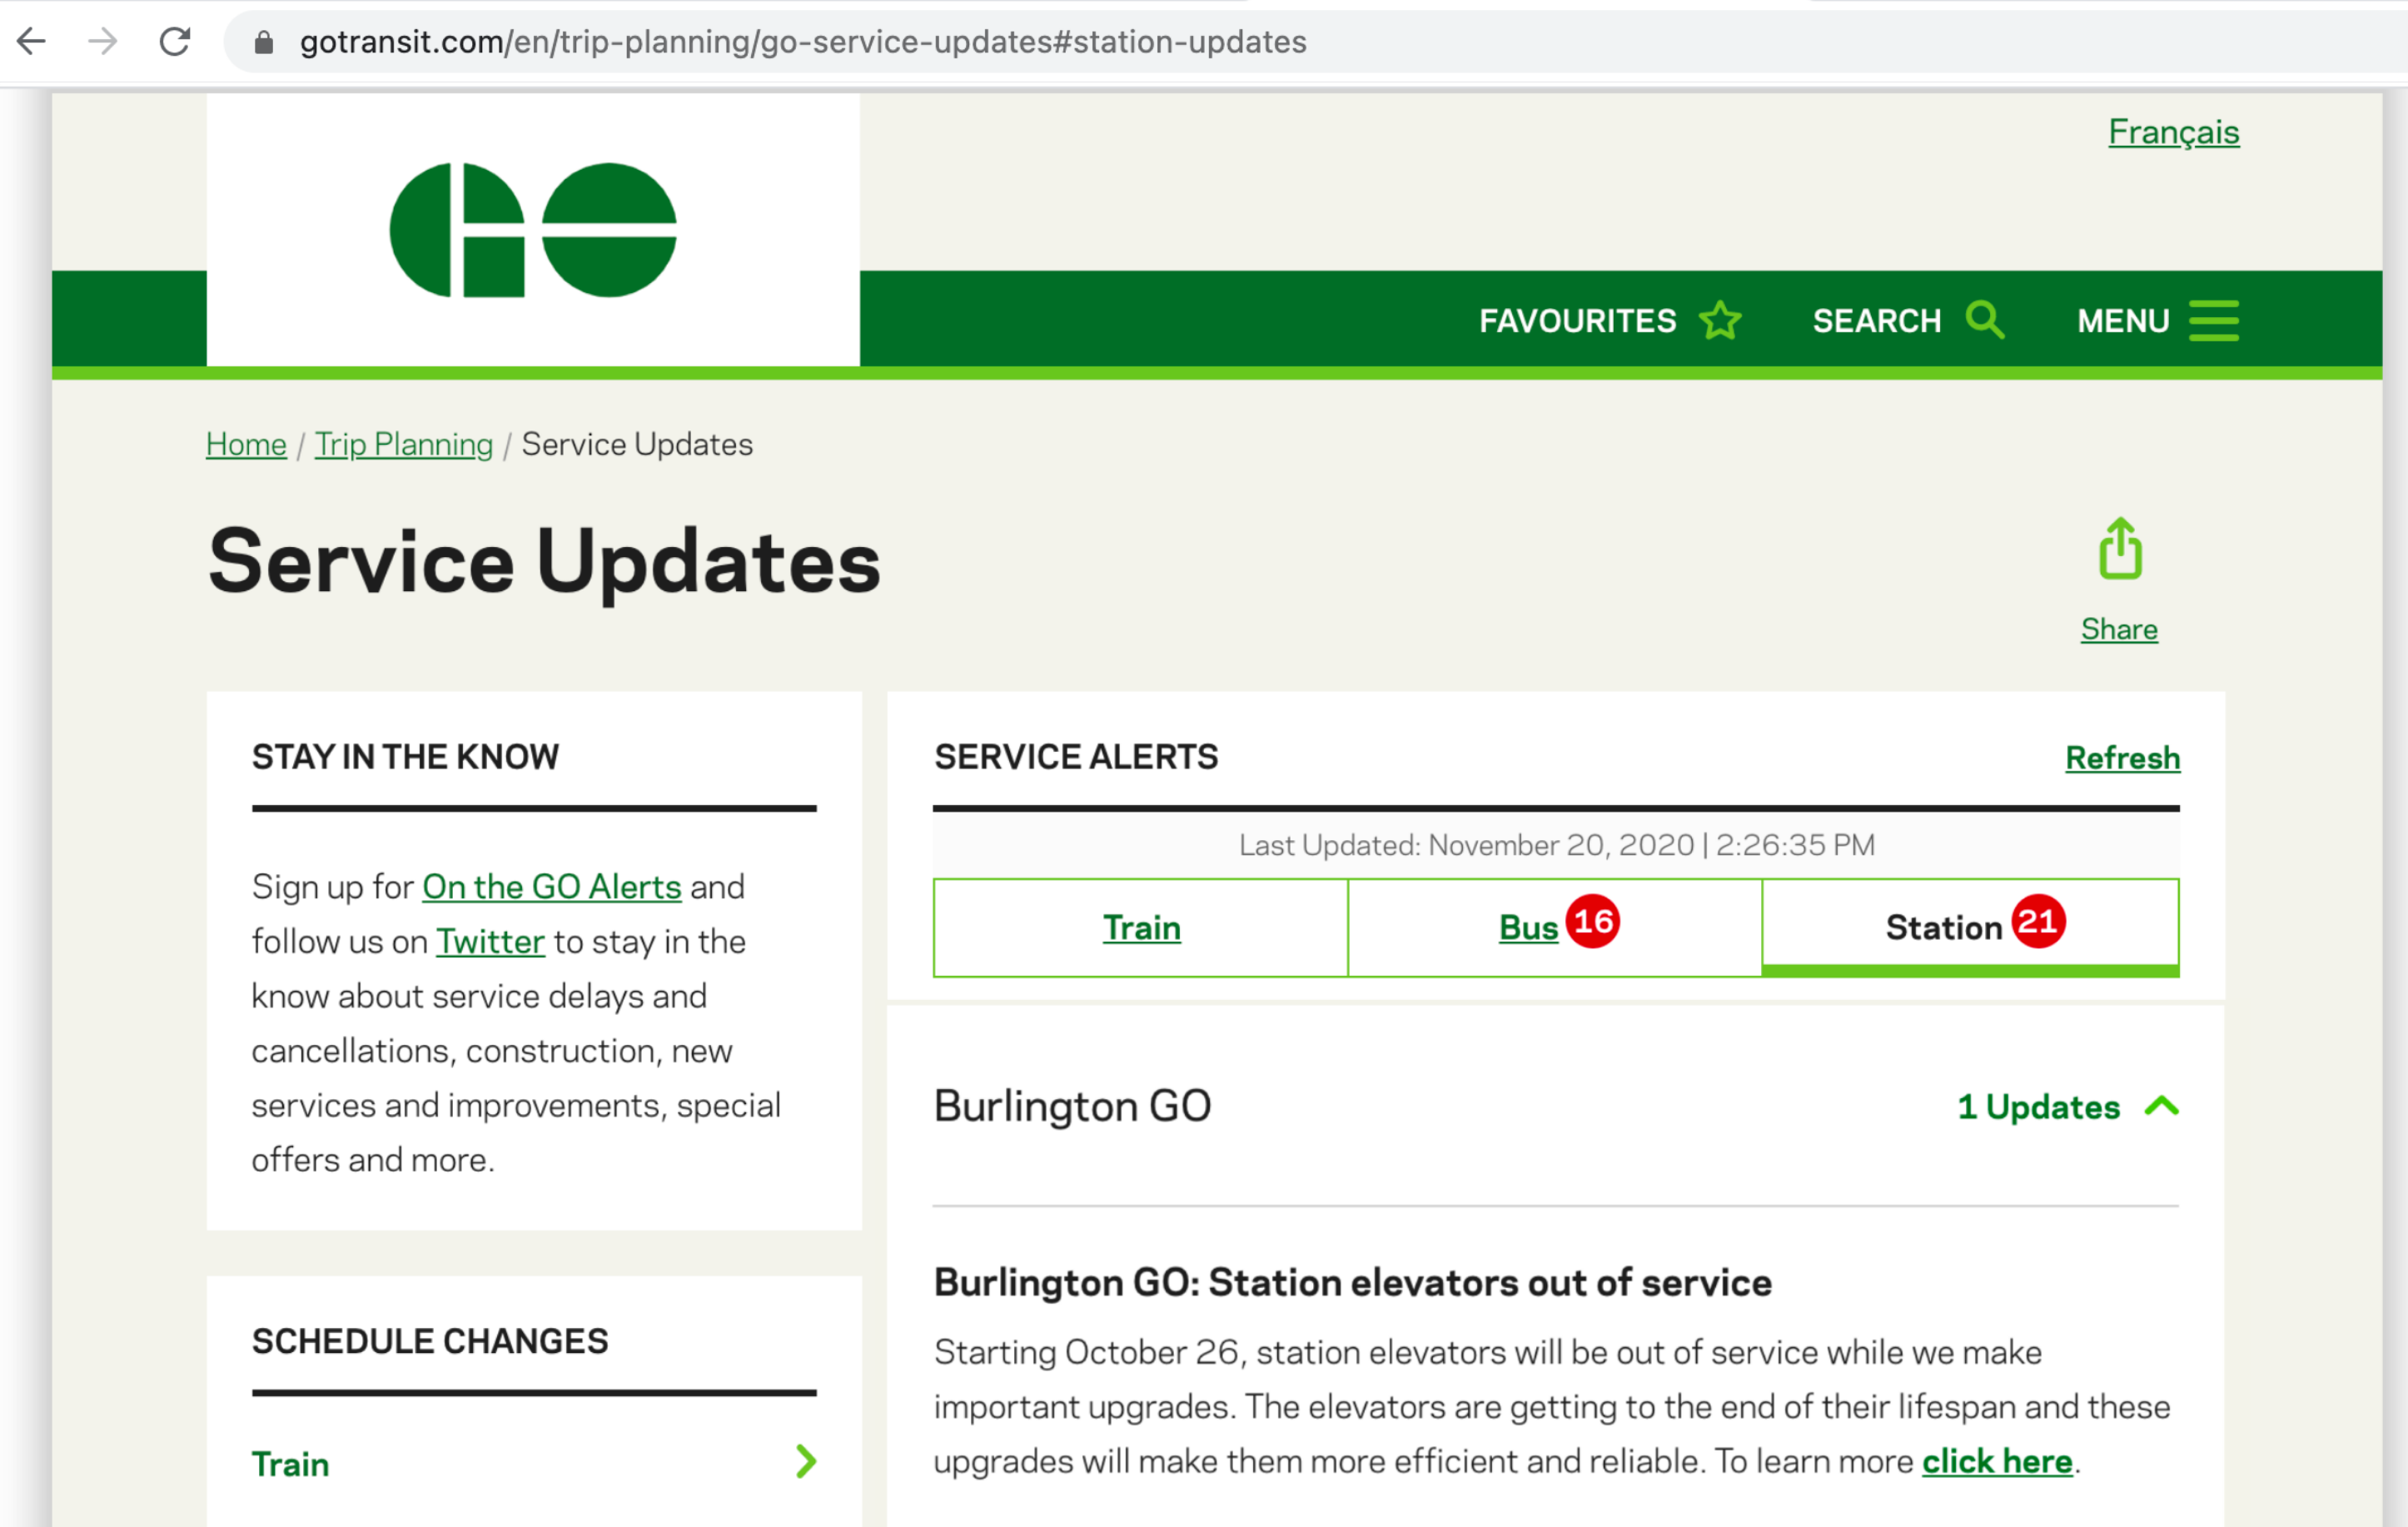Open Train schedule changes link

pyautogui.click(x=290, y=1464)
